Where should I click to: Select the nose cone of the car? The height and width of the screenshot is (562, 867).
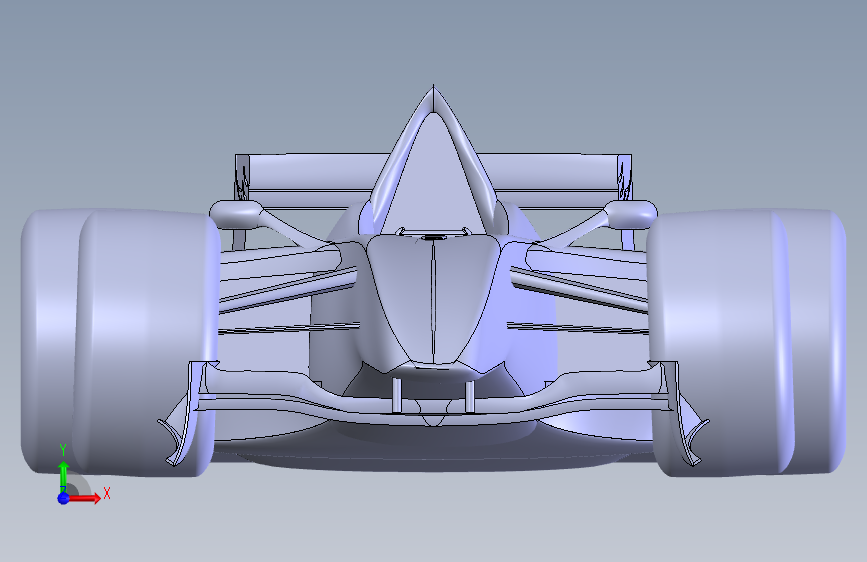[x=433, y=301]
